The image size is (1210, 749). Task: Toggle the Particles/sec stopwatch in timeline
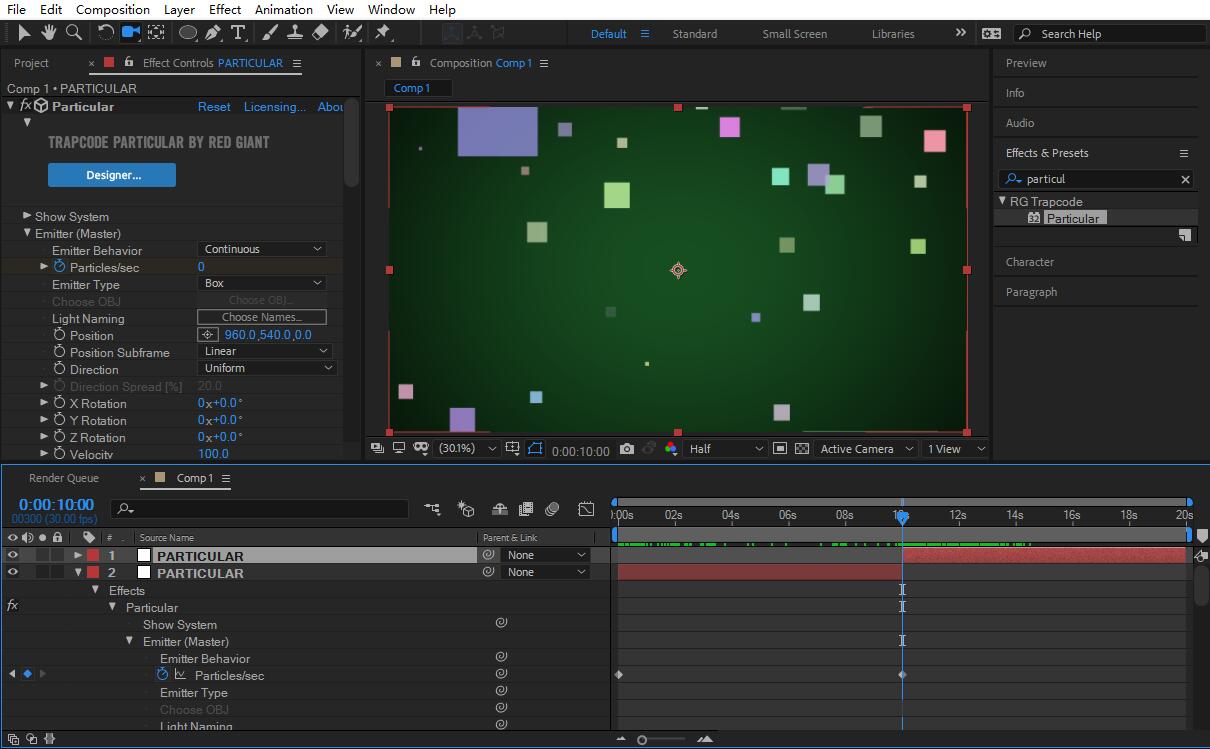(162, 675)
